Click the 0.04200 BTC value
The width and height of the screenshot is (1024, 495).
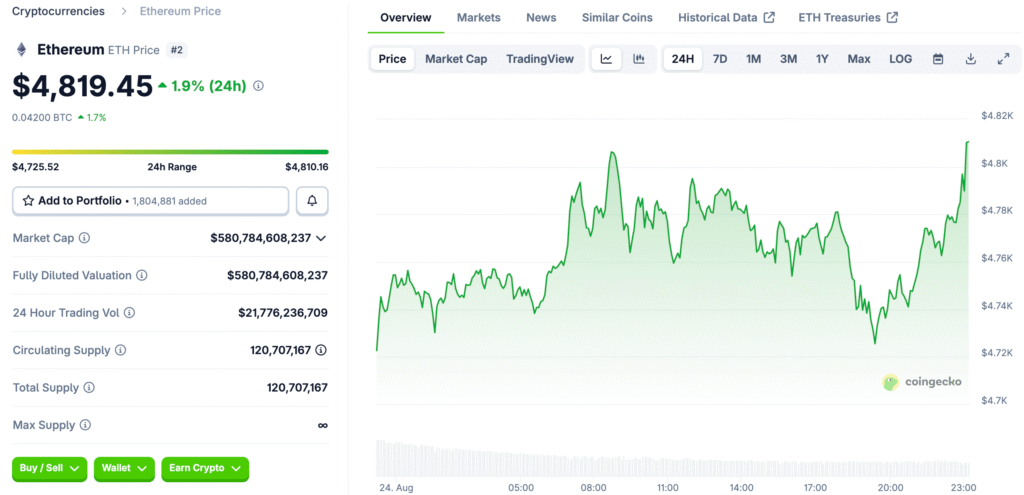pos(42,118)
